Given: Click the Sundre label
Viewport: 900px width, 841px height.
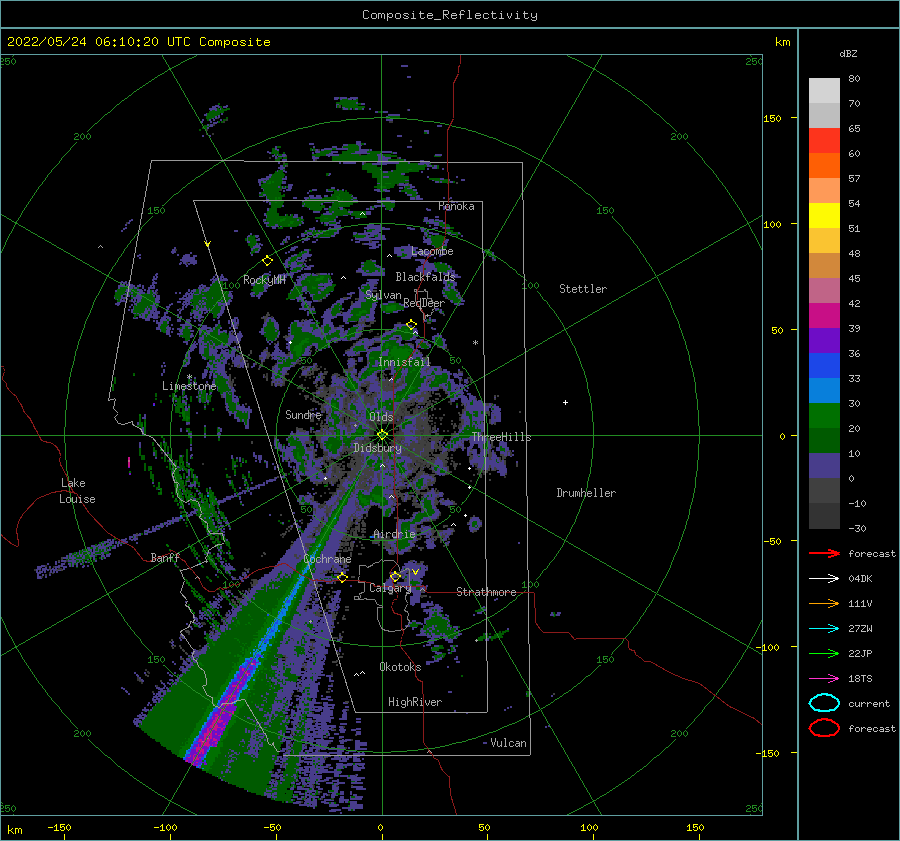Looking at the screenshot, I should pos(303,414).
